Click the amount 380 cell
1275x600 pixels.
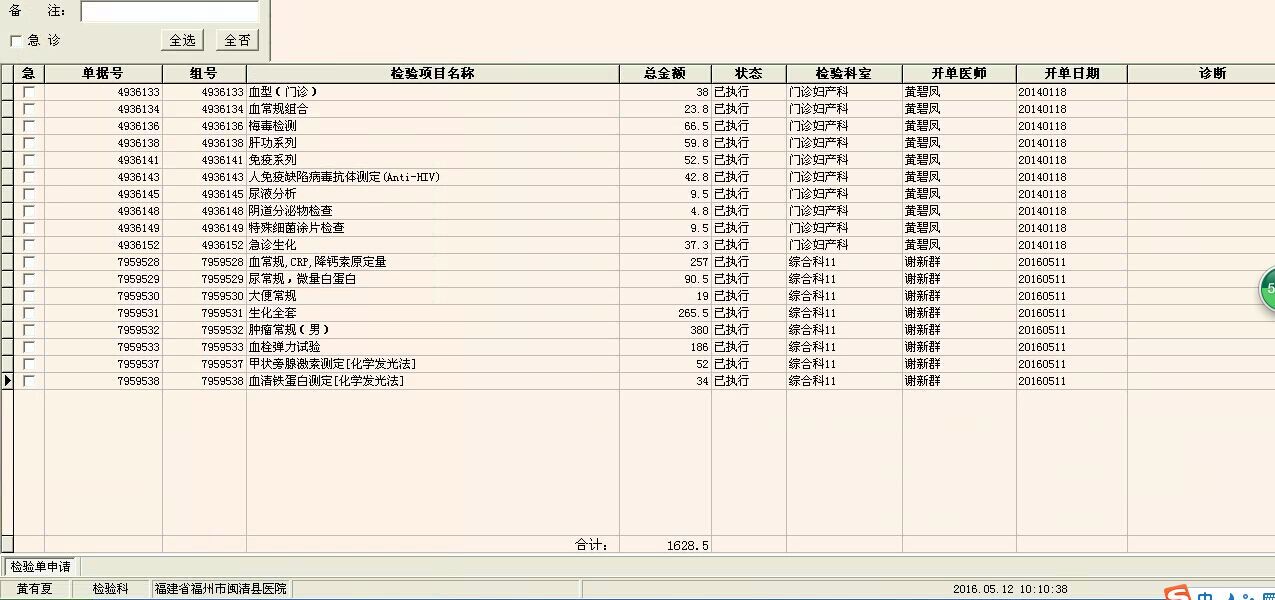[665, 330]
